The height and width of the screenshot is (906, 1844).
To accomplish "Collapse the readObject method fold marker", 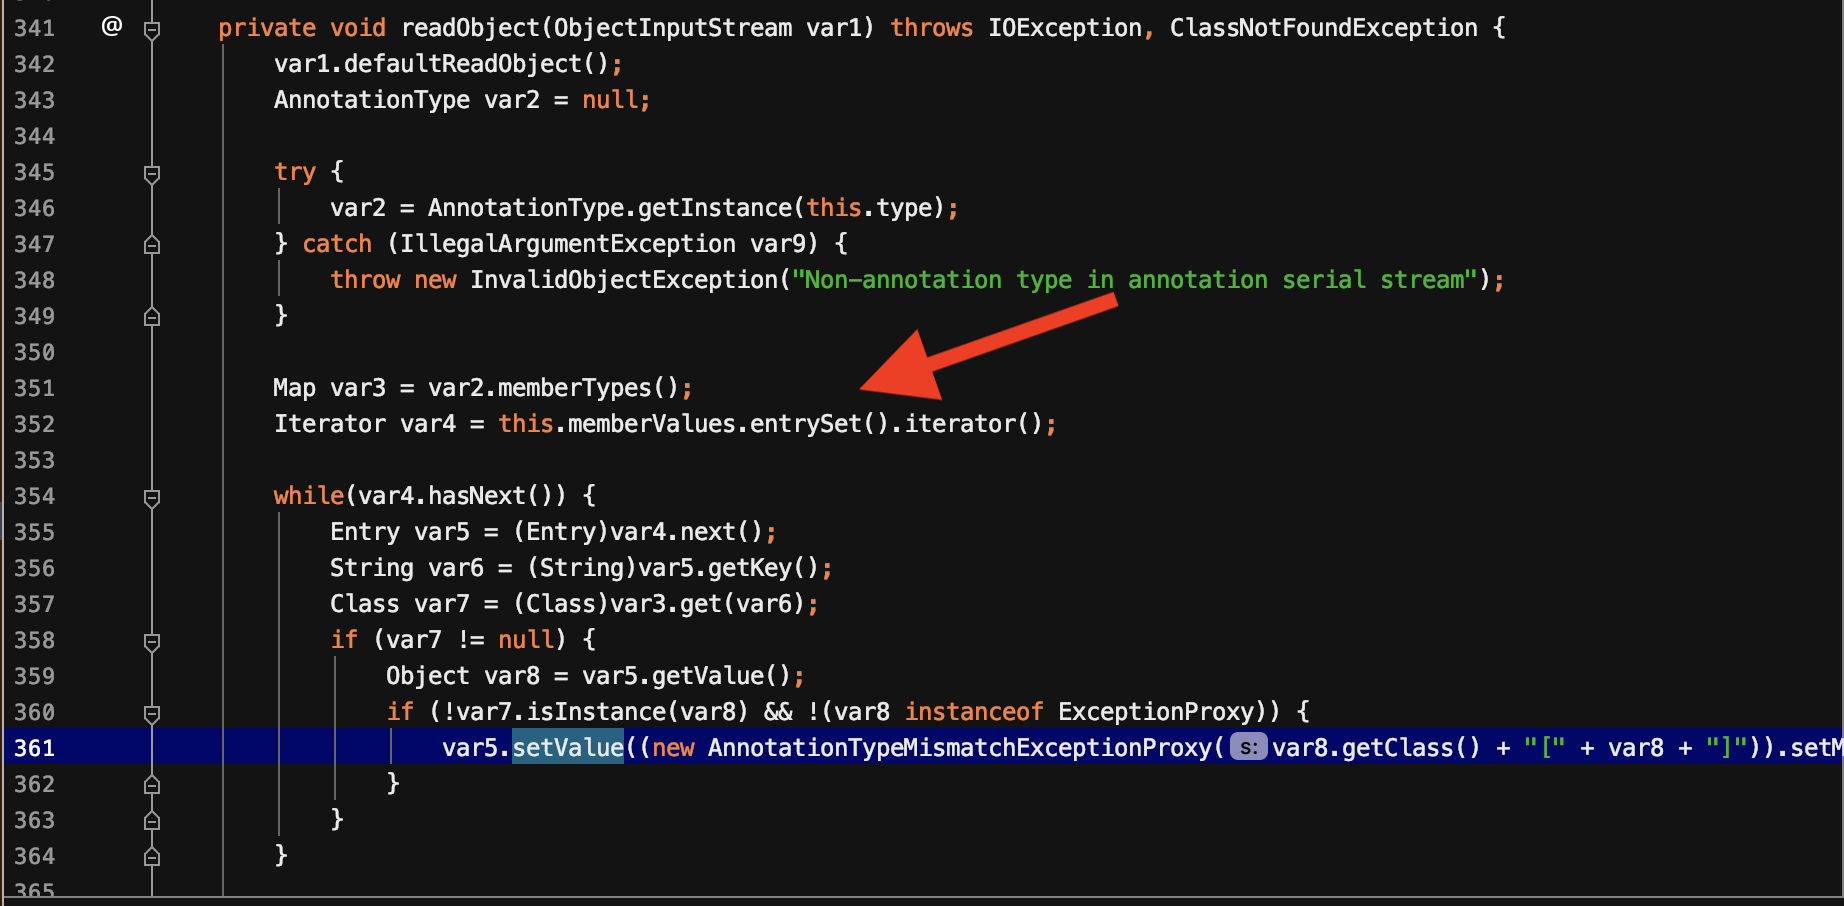I will point(152,30).
